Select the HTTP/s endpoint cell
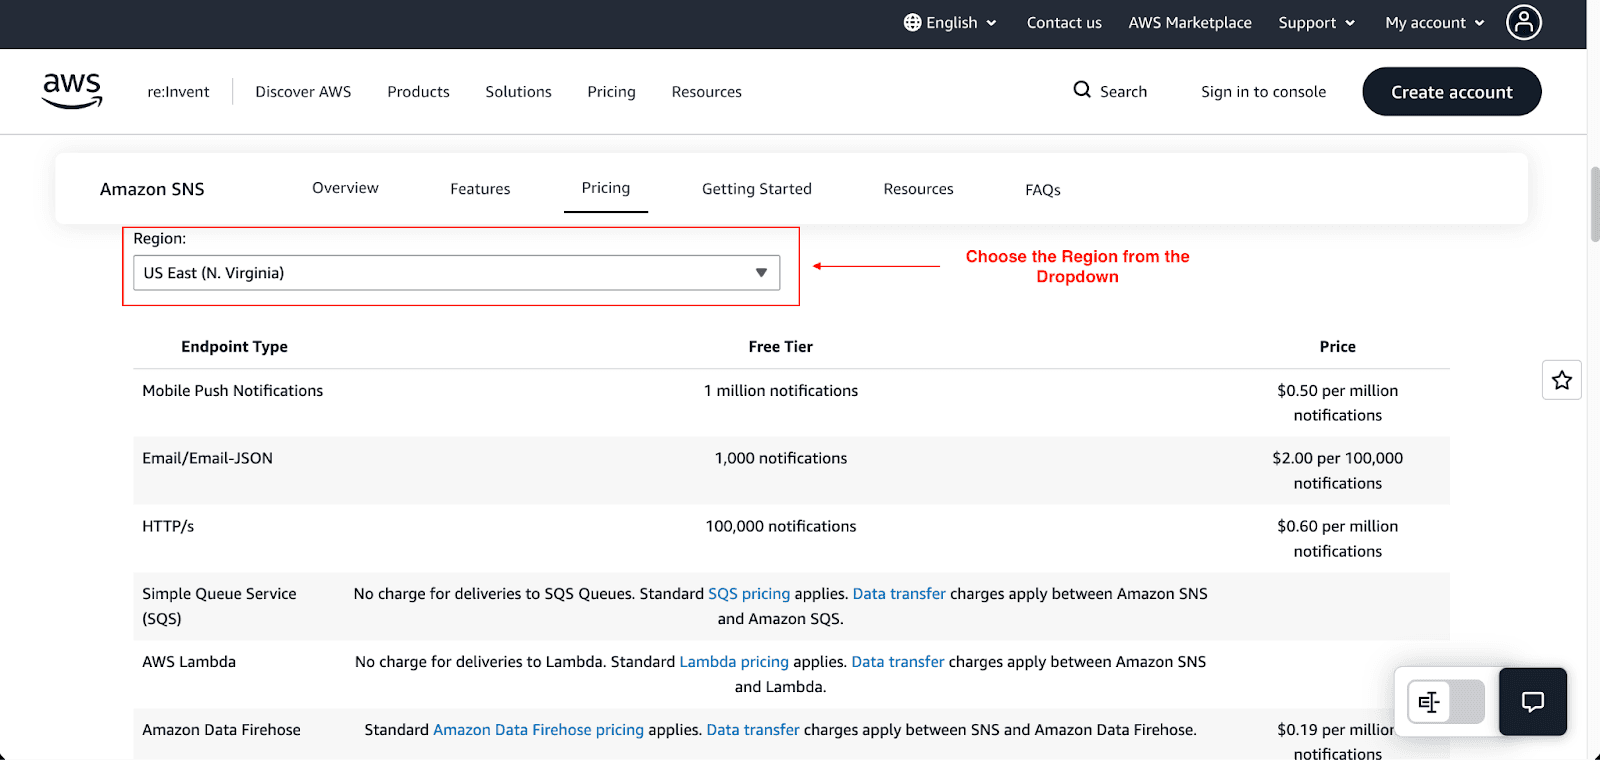This screenshot has width=1600, height=760. [x=168, y=526]
